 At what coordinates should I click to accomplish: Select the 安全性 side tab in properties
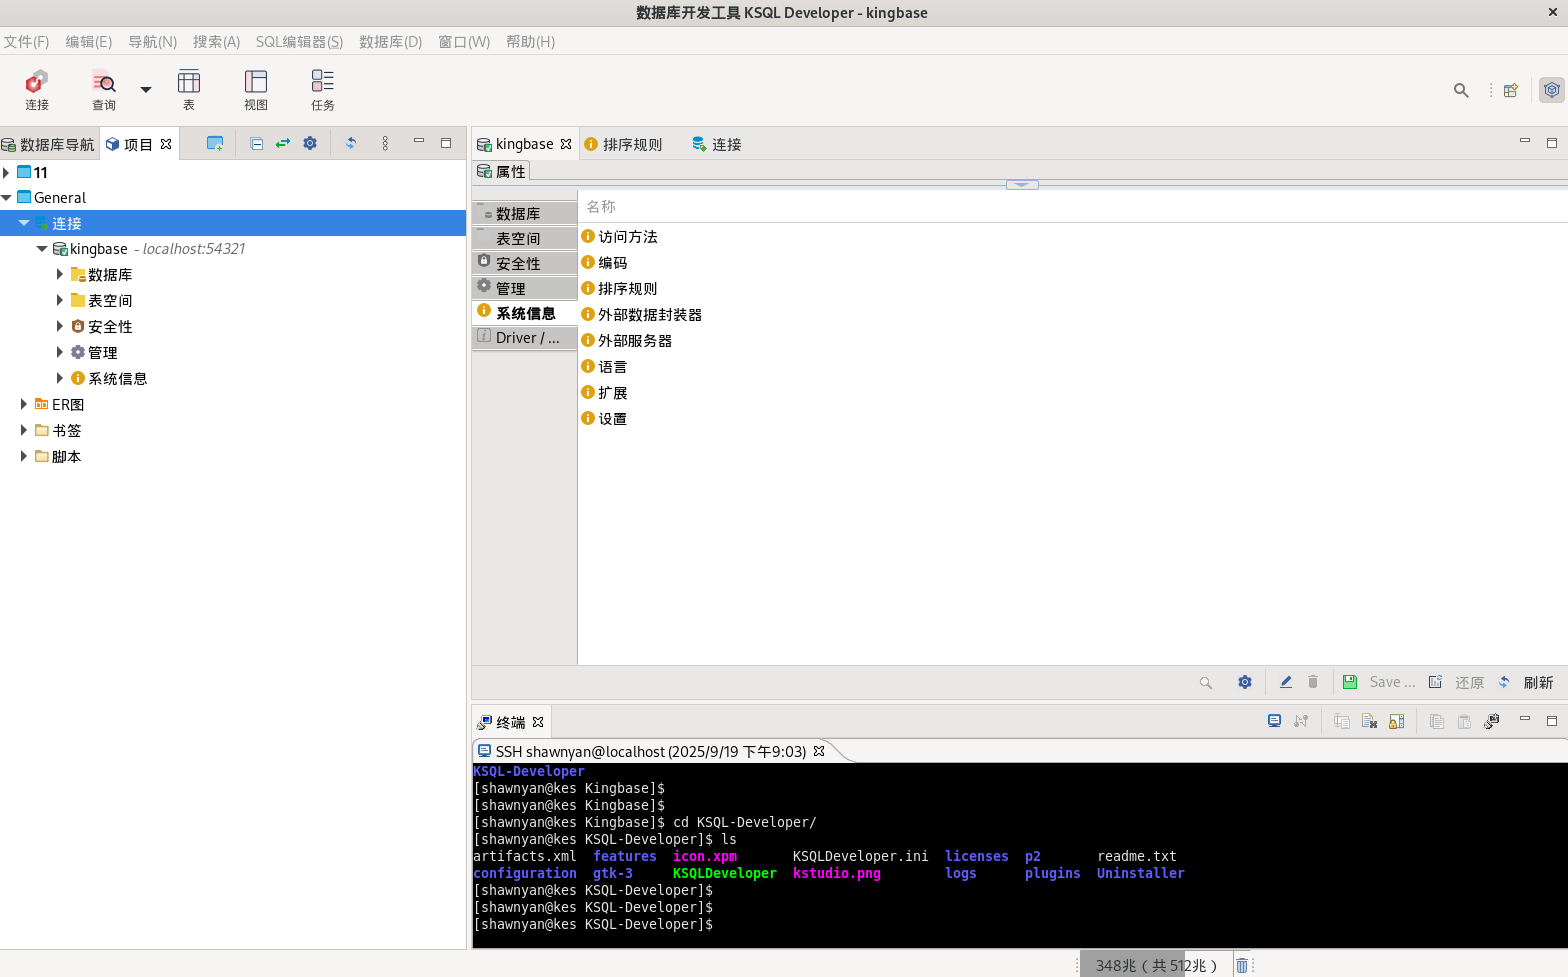[525, 263]
